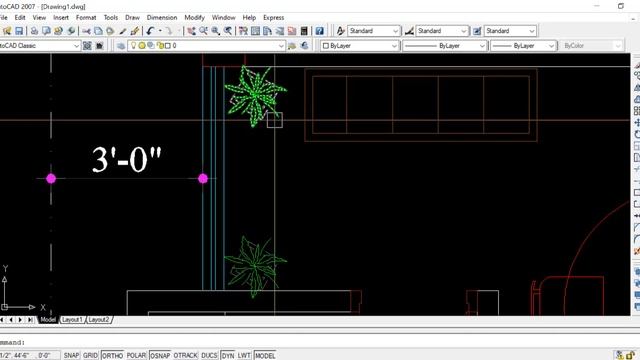
Task: Save the drawing with the Save icon
Action: point(19,31)
